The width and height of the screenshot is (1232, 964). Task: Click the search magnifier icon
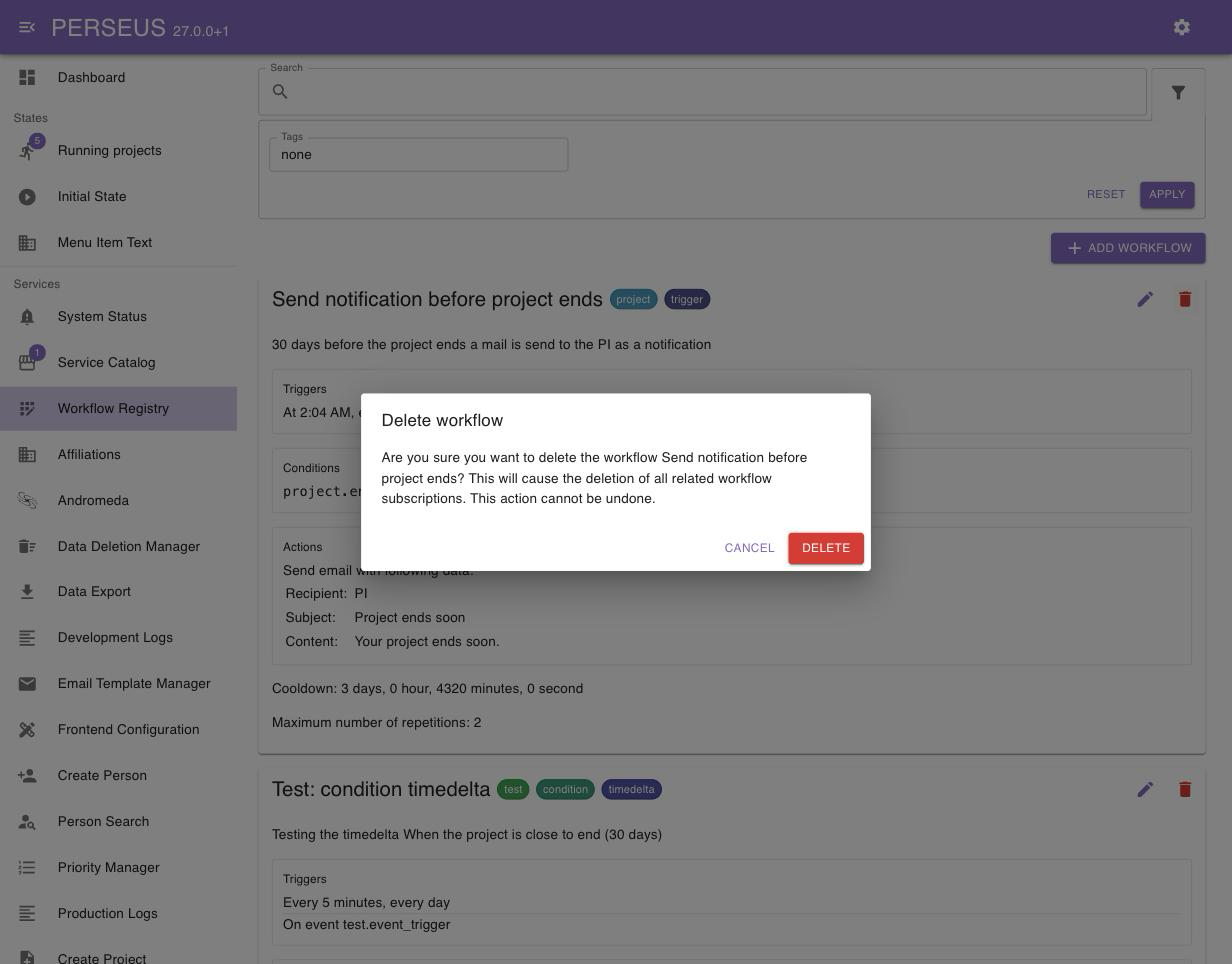click(x=280, y=92)
